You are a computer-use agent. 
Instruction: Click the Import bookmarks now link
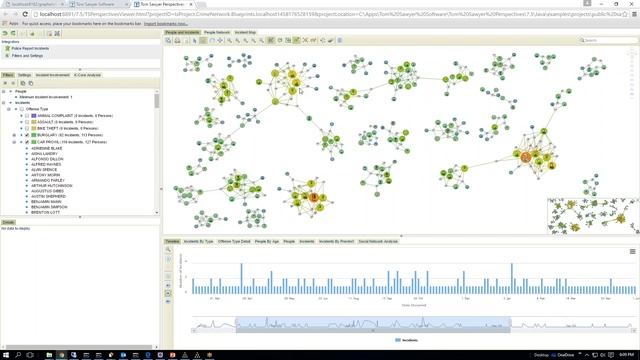166,24
